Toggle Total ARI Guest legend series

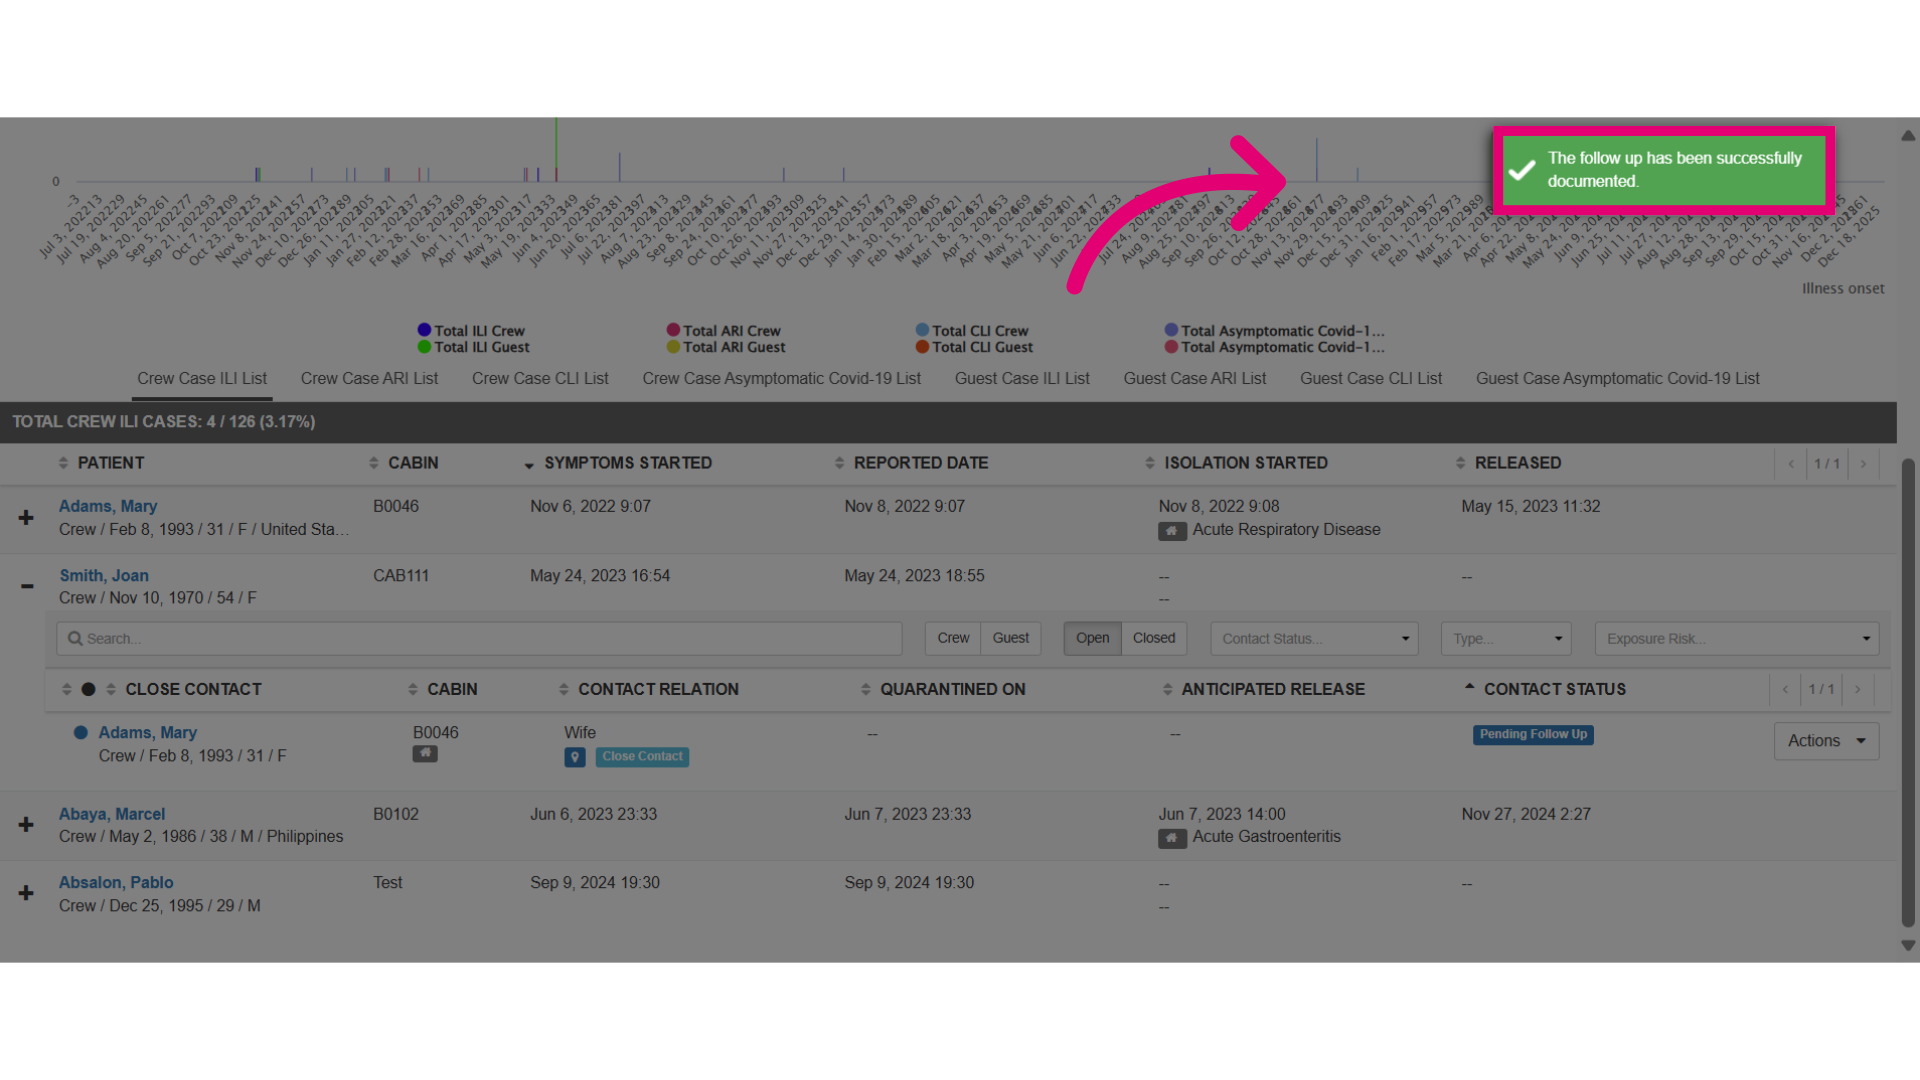[x=726, y=347]
